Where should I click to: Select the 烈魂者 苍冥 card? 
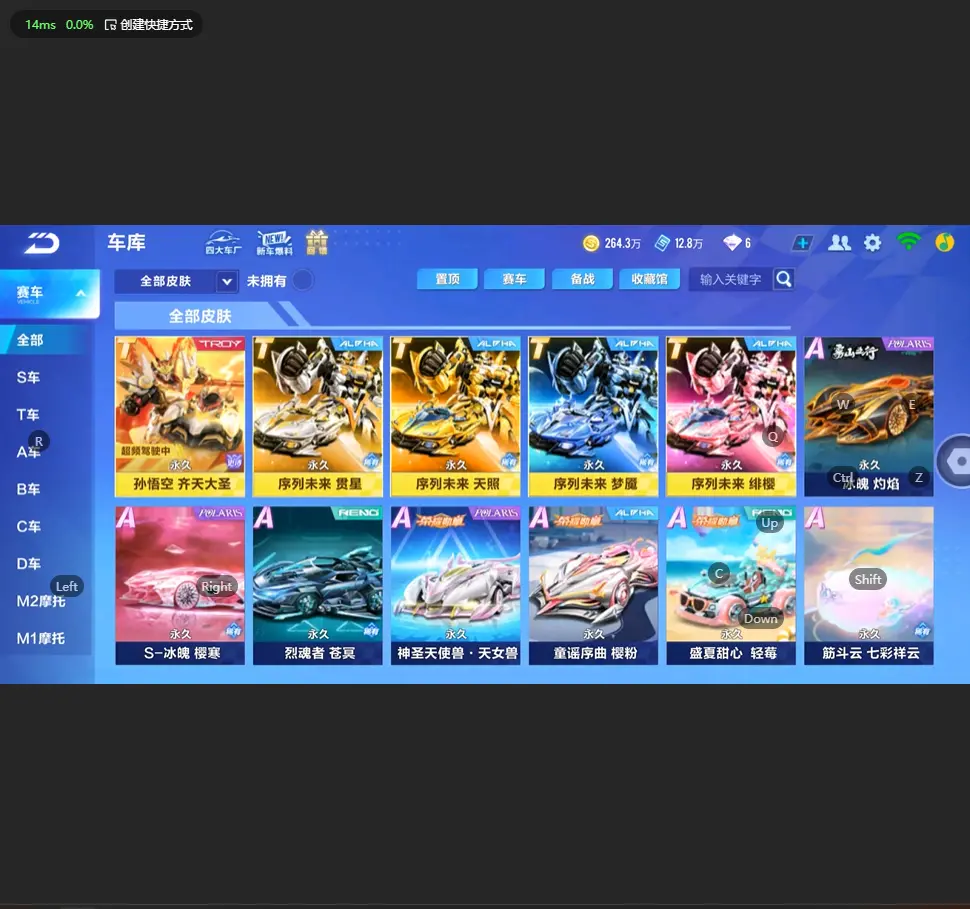click(318, 585)
